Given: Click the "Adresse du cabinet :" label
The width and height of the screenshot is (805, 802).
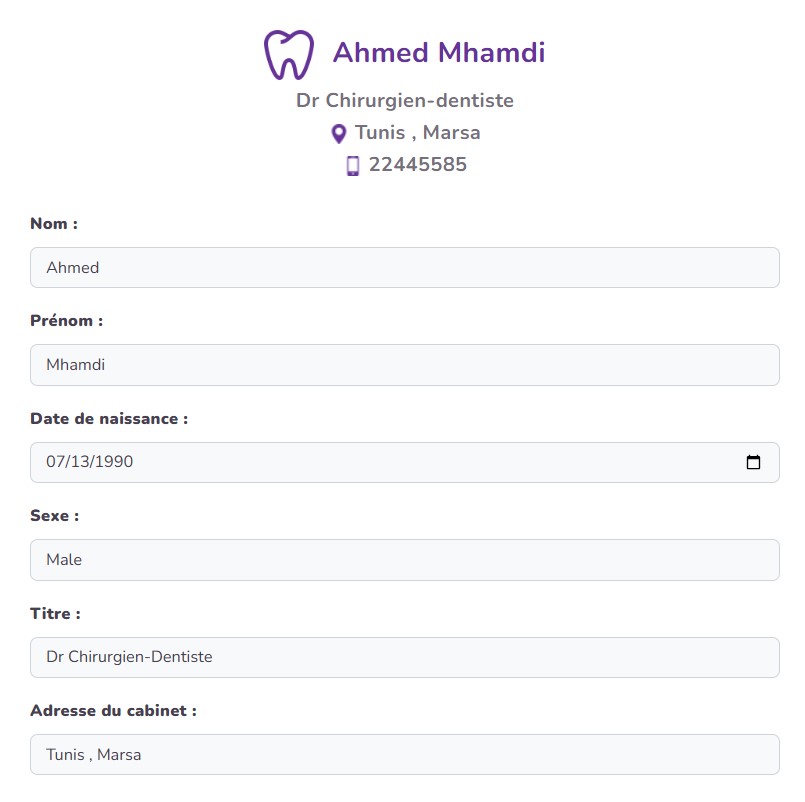Looking at the screenshot, I should tap(113, 711).
